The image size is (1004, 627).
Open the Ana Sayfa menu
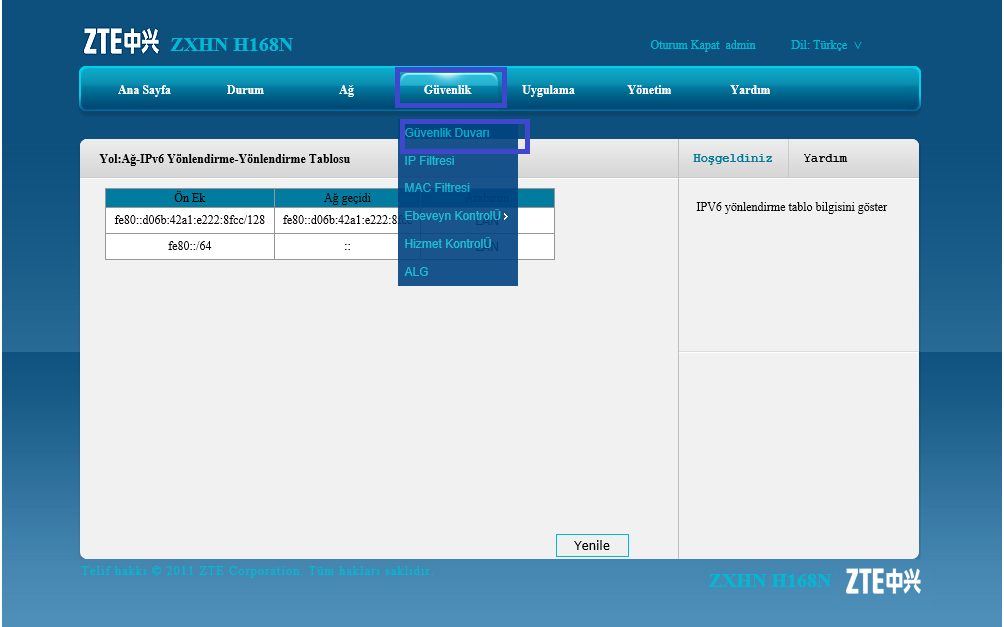[x=144, y=90]
